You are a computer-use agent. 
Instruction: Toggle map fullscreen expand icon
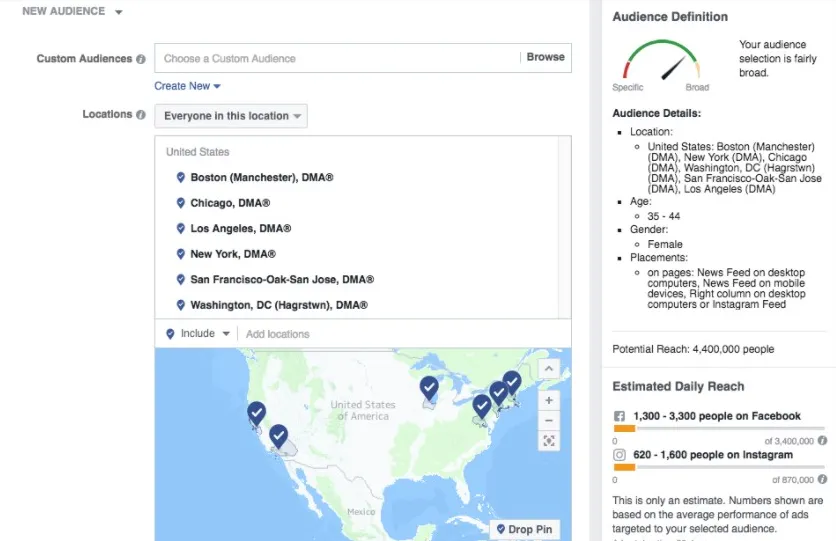click(x=548, y=441)
